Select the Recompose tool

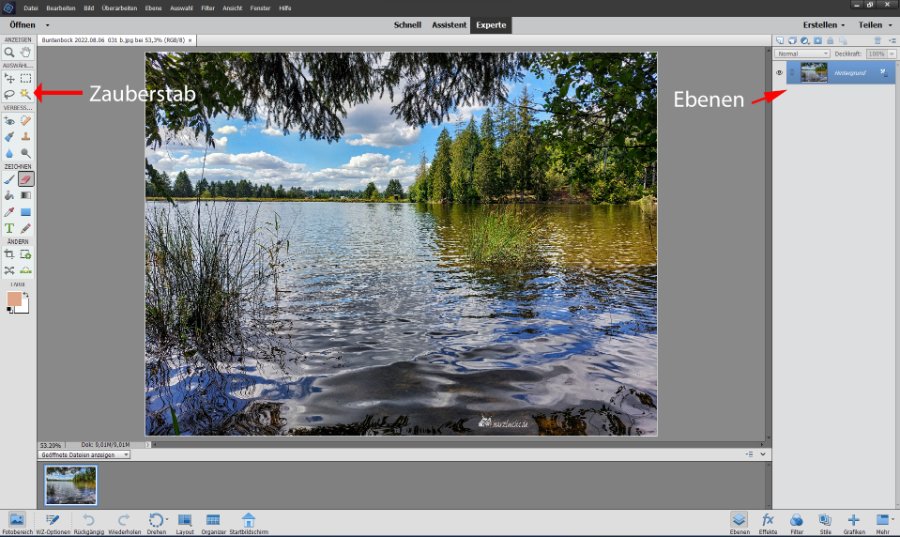coord(26,254)
